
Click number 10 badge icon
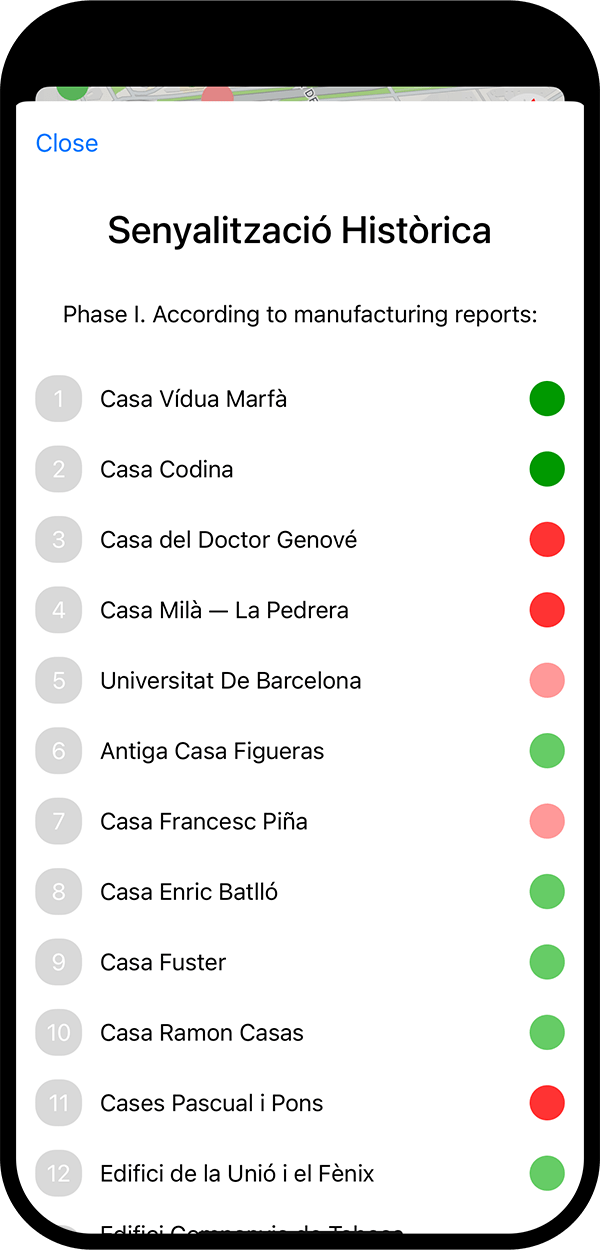coord(59,1033)
